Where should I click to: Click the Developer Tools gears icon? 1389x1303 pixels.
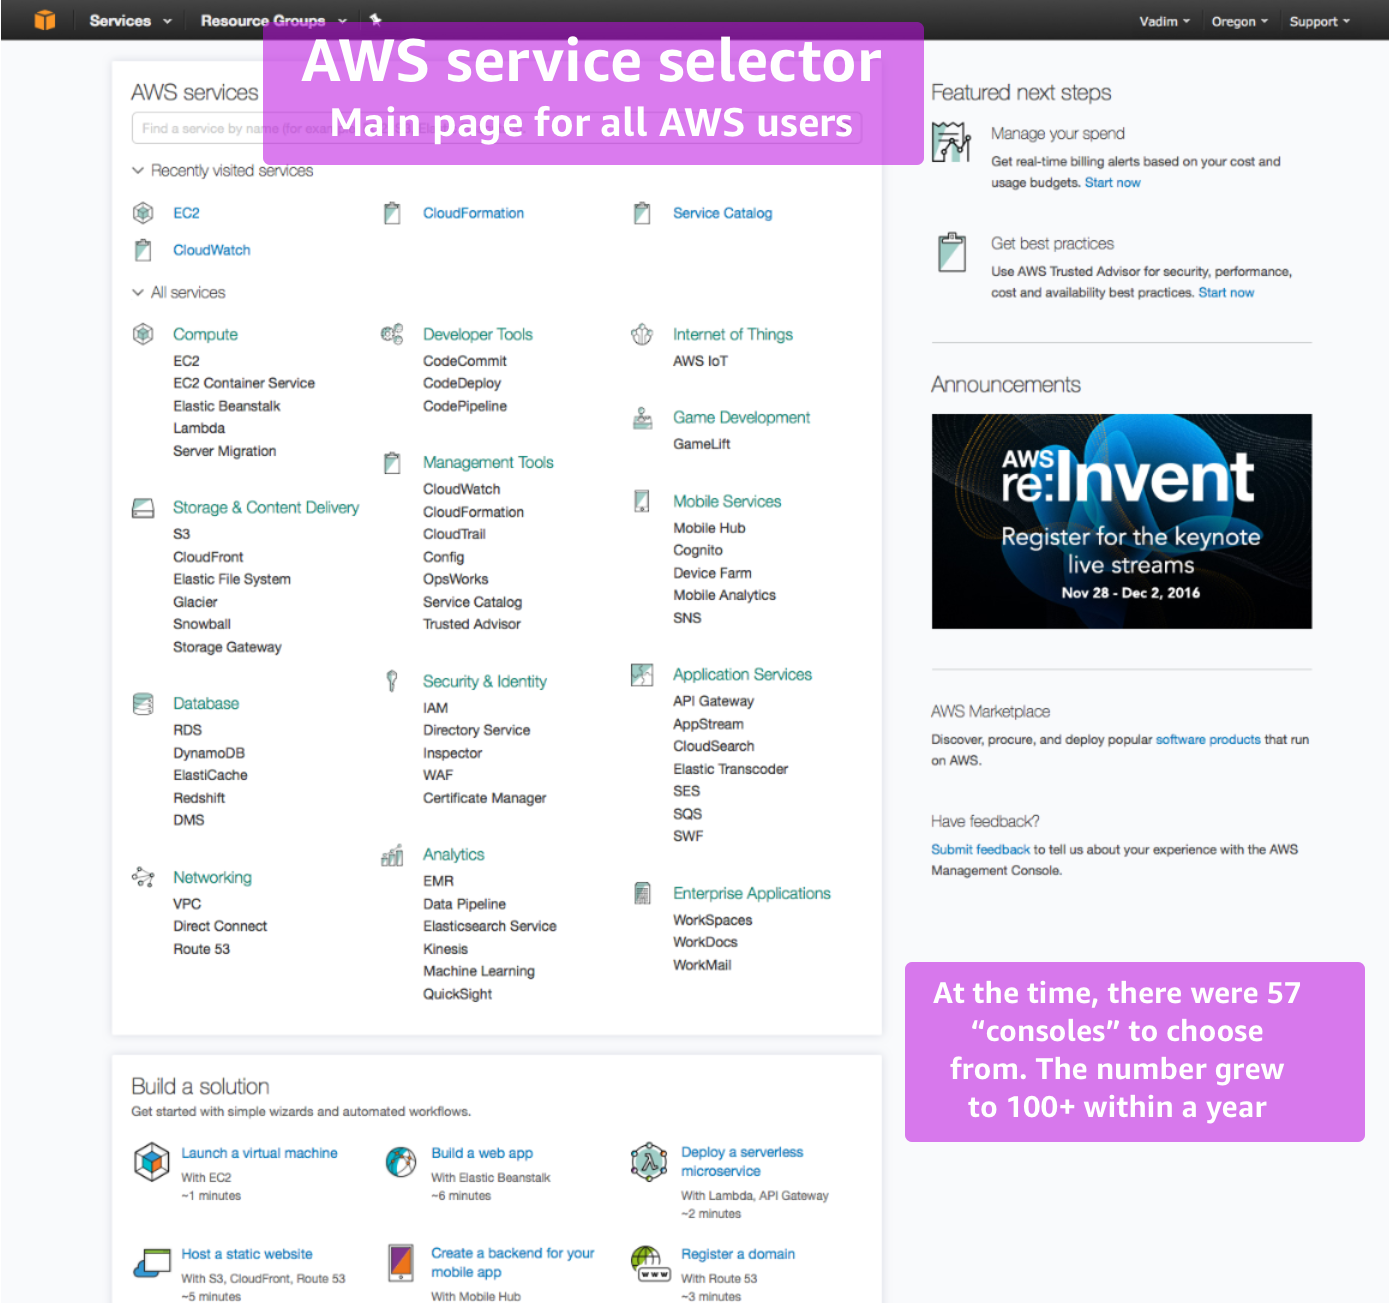pyautogui.click(x=392, y=333)
